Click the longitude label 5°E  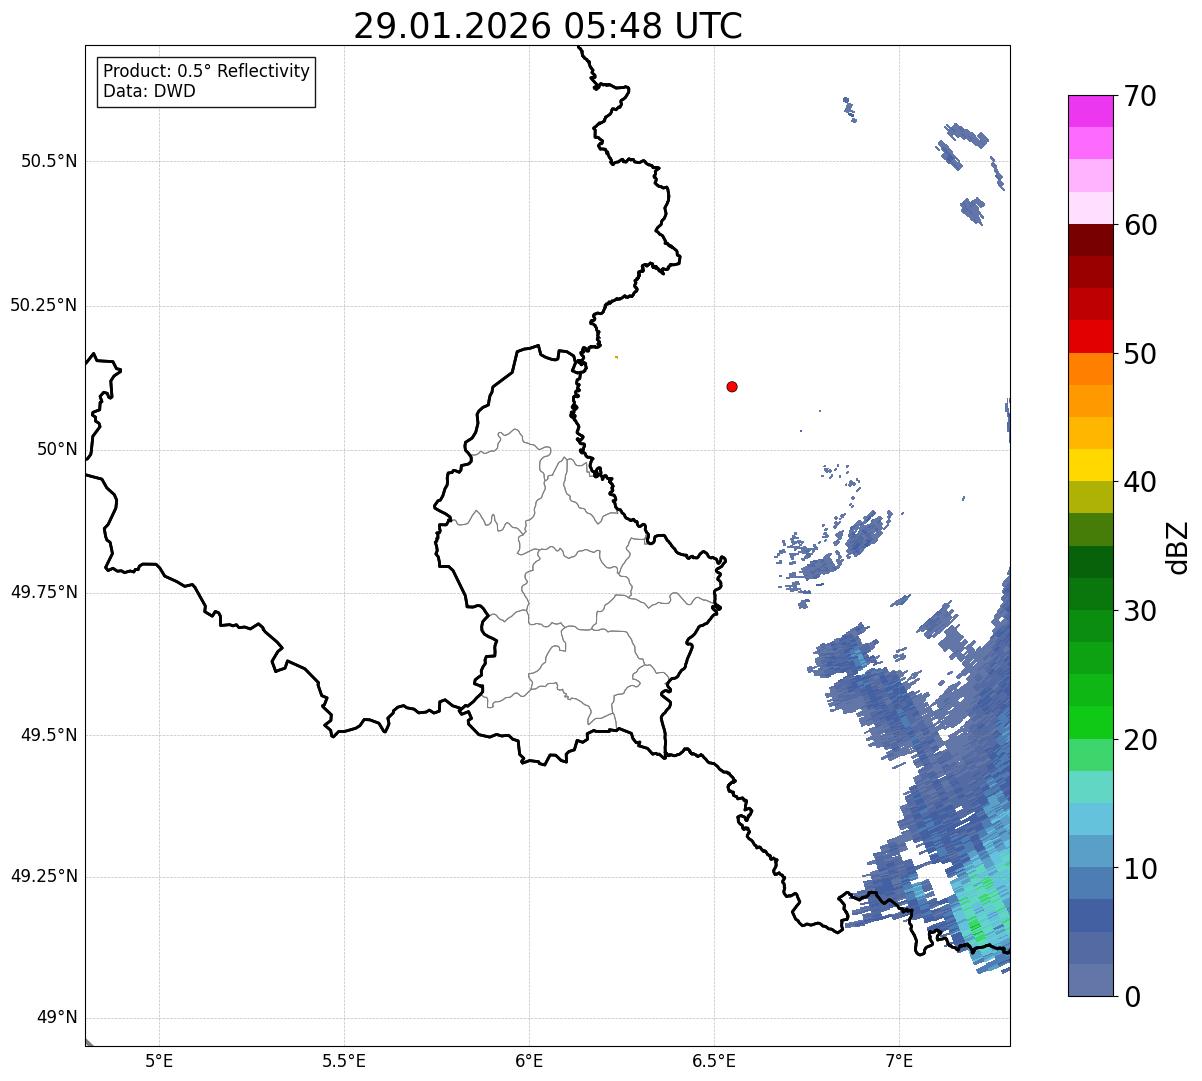pos(159,1060)
